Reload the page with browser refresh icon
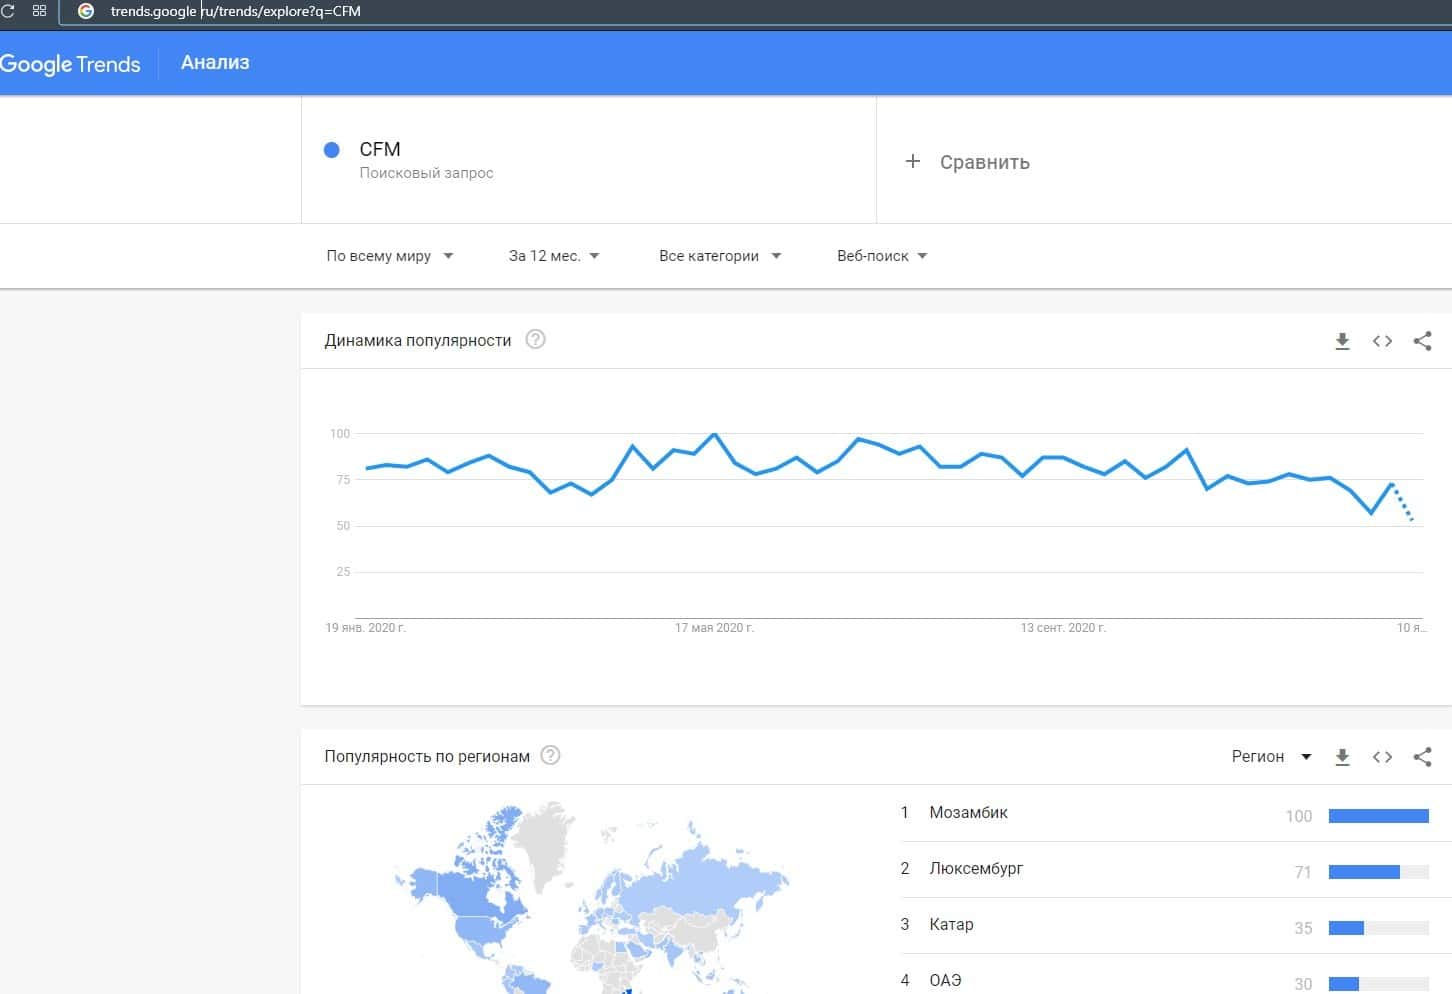 [8, 11]
